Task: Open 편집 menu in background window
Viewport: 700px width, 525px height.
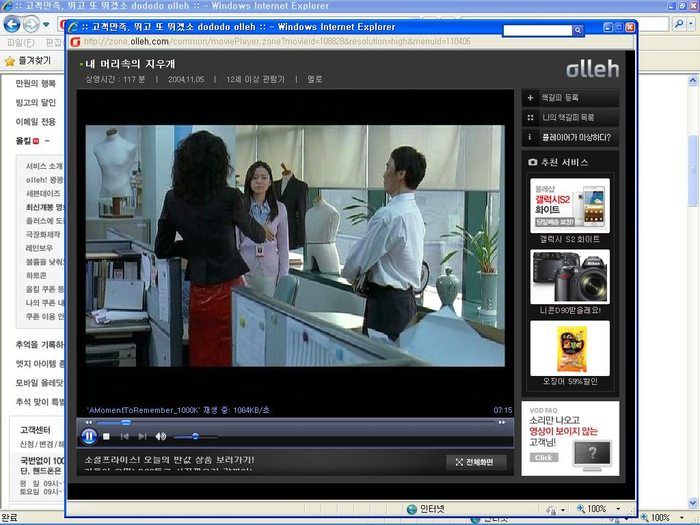Action: click(x=54, y=43)
